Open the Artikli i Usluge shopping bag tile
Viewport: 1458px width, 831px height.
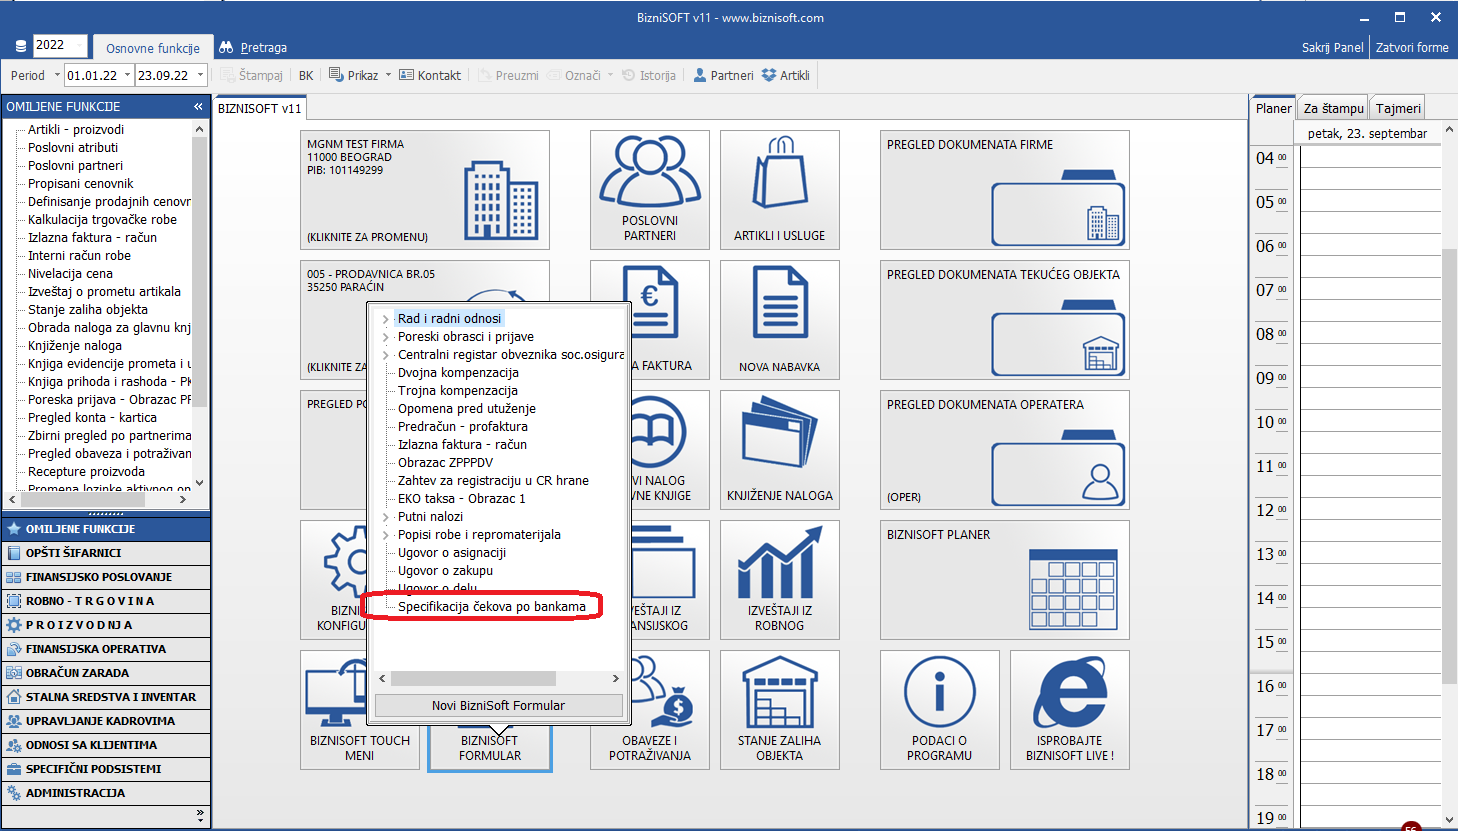779,190
